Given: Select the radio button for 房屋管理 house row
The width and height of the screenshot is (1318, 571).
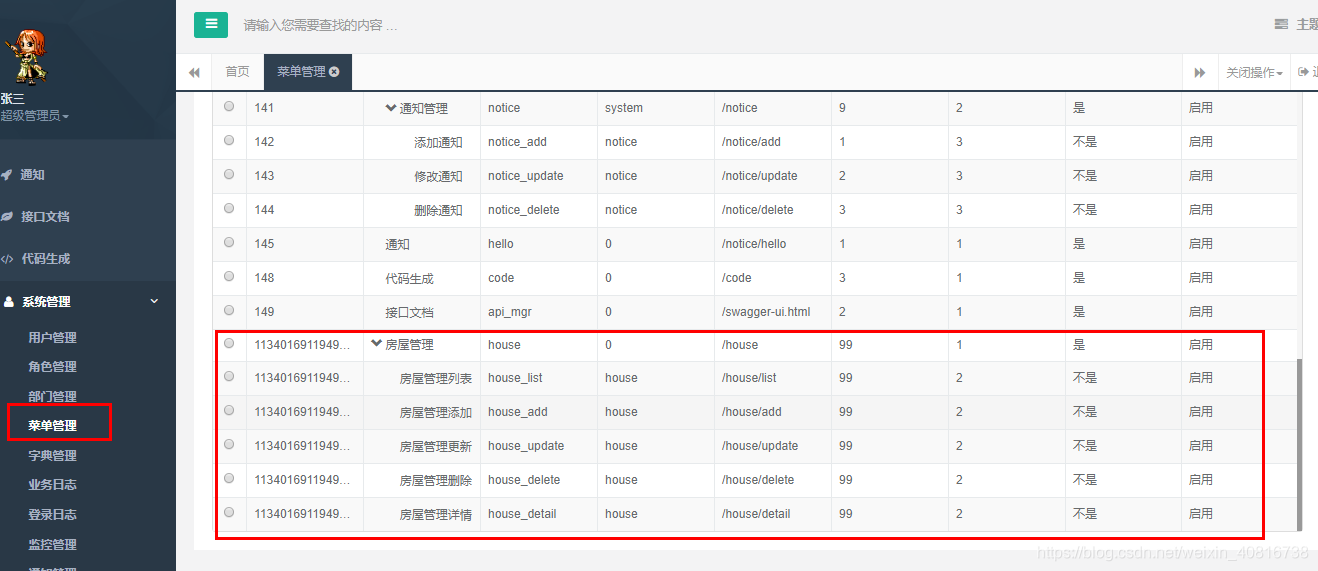Looking at the screenshot, I should click(x=229, y=343).
